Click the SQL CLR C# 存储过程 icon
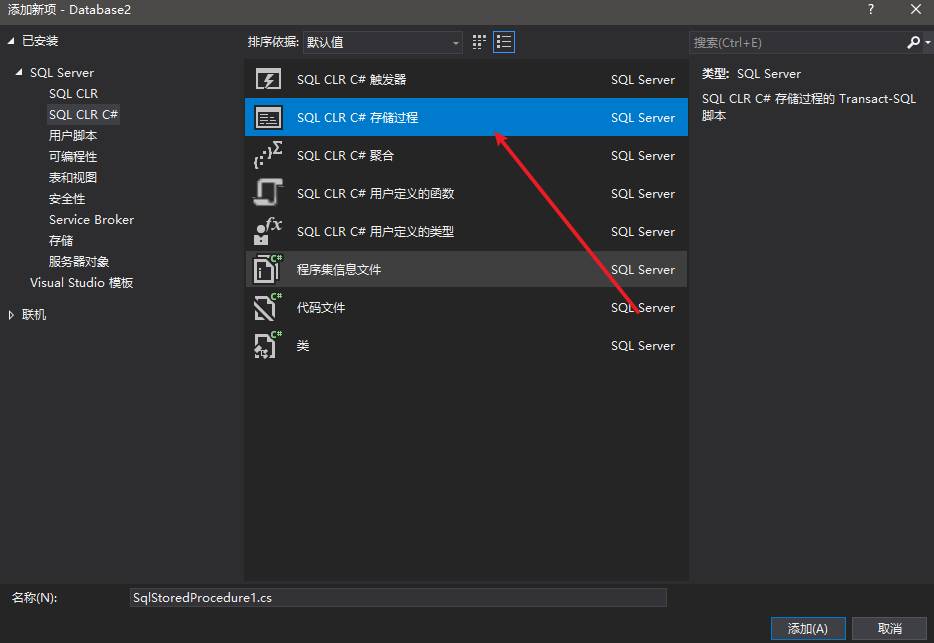 coord(268,118)
